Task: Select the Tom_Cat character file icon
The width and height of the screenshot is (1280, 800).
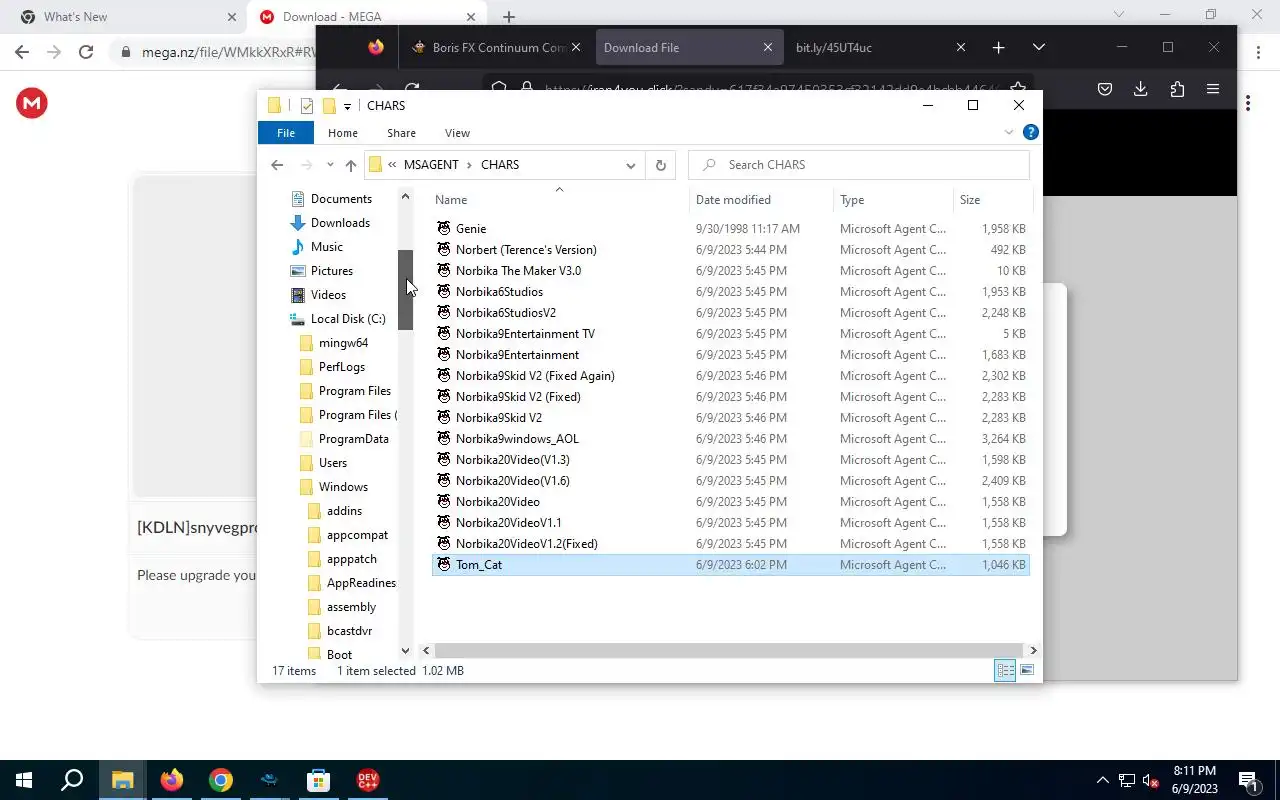Action: point(444,565)
